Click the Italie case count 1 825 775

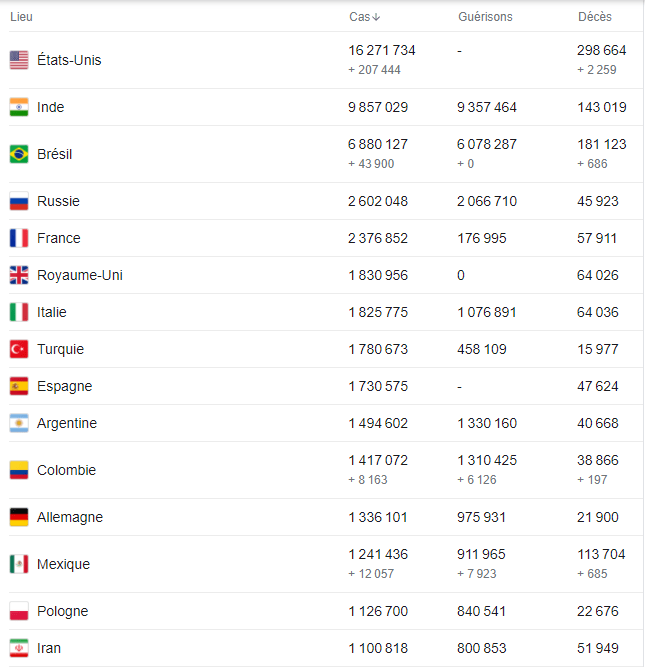pos(378,312)
